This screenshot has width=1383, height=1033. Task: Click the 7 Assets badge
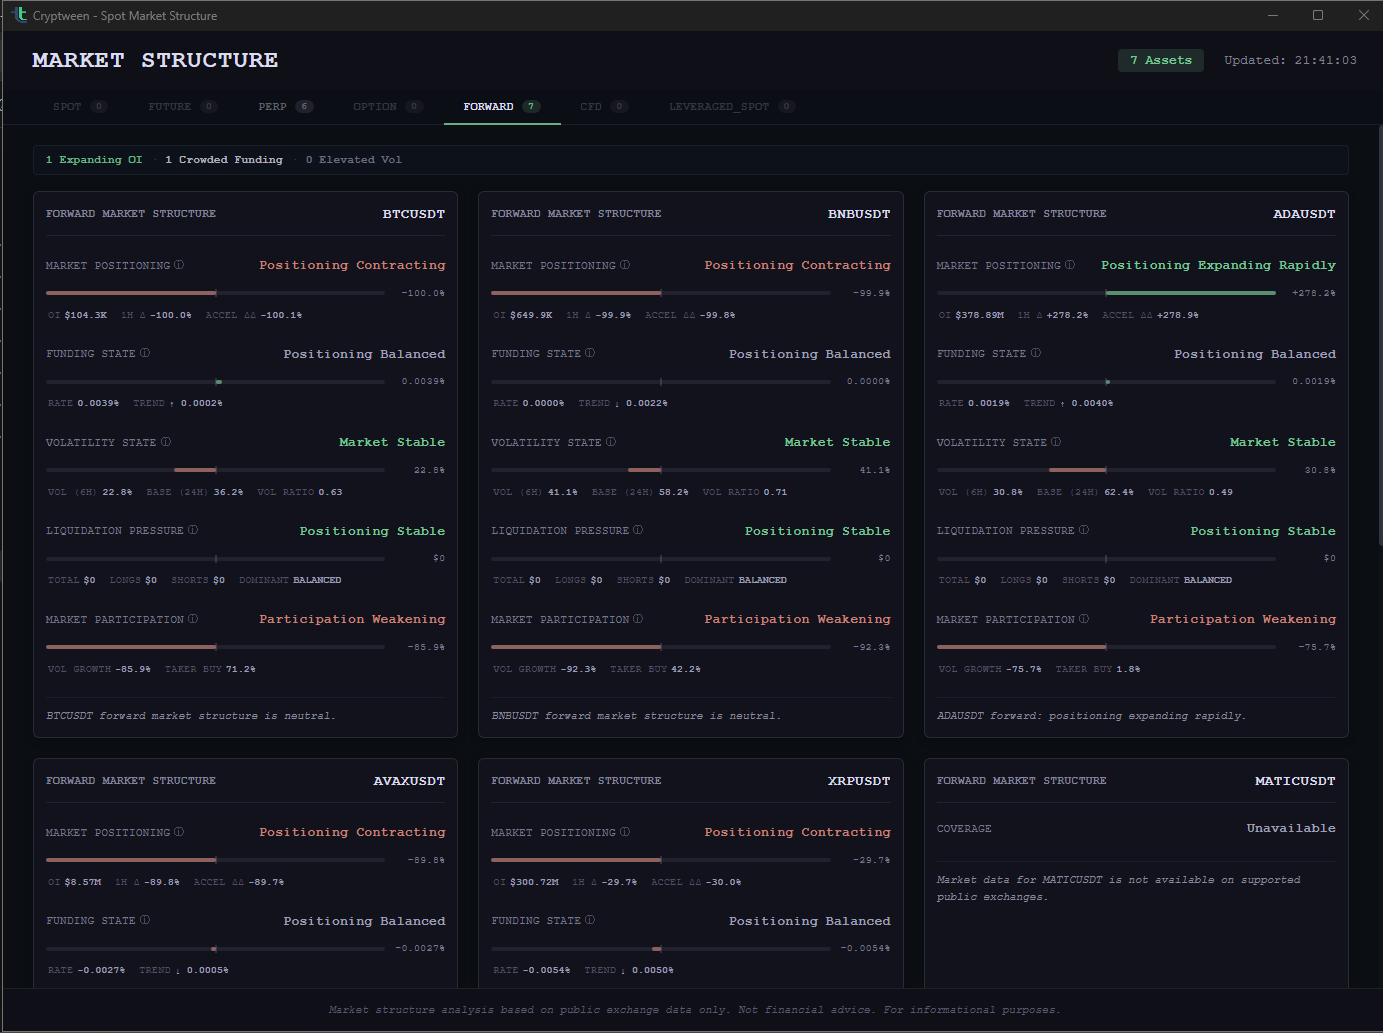tap(1161, 60)
